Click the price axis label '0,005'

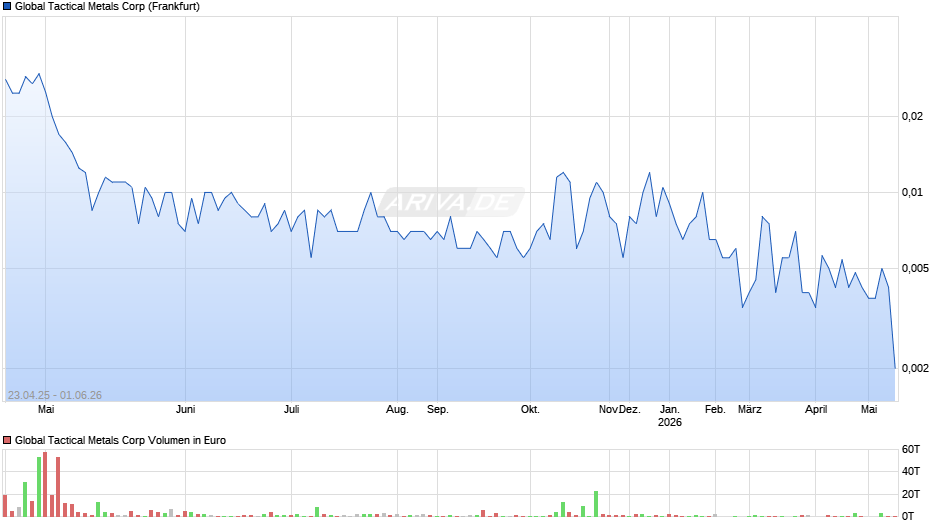[915, 268]
